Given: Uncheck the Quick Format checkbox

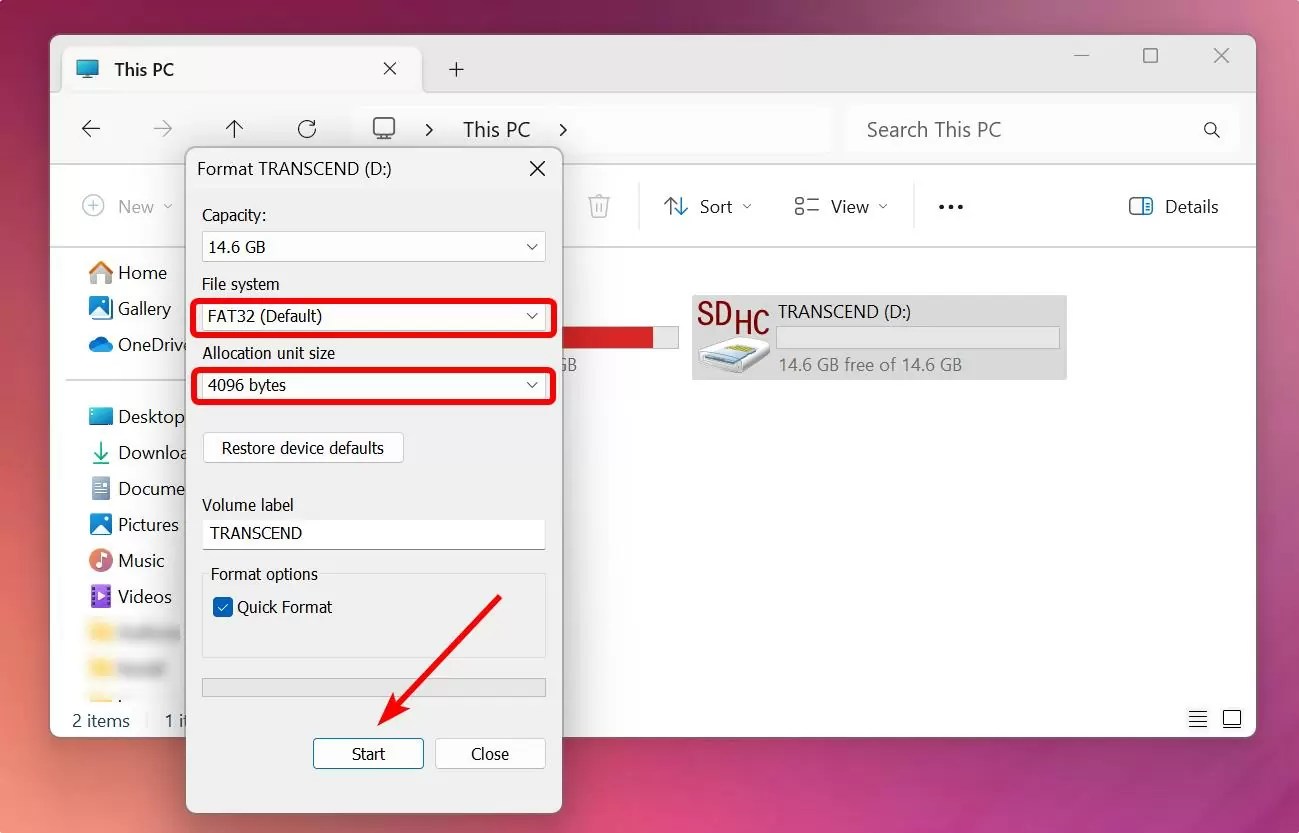Looking at the screenshot, I should tap(222, 607).
